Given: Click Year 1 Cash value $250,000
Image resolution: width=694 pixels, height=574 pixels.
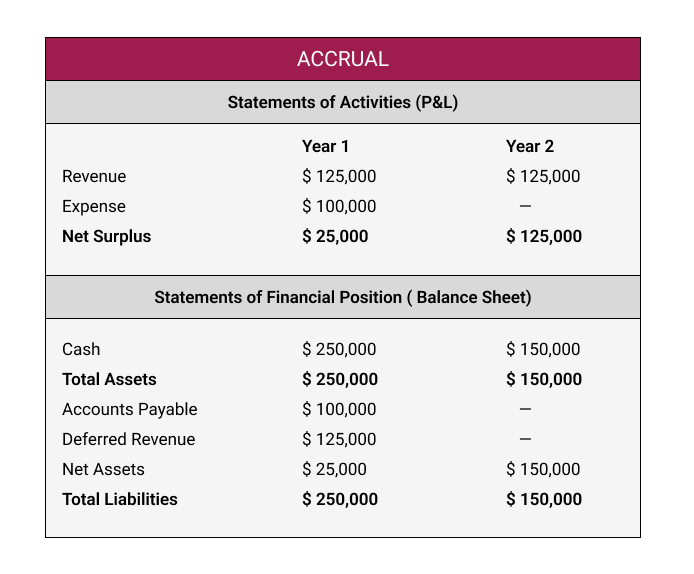Looking at the screenshot, I should [x=339, y=349].
